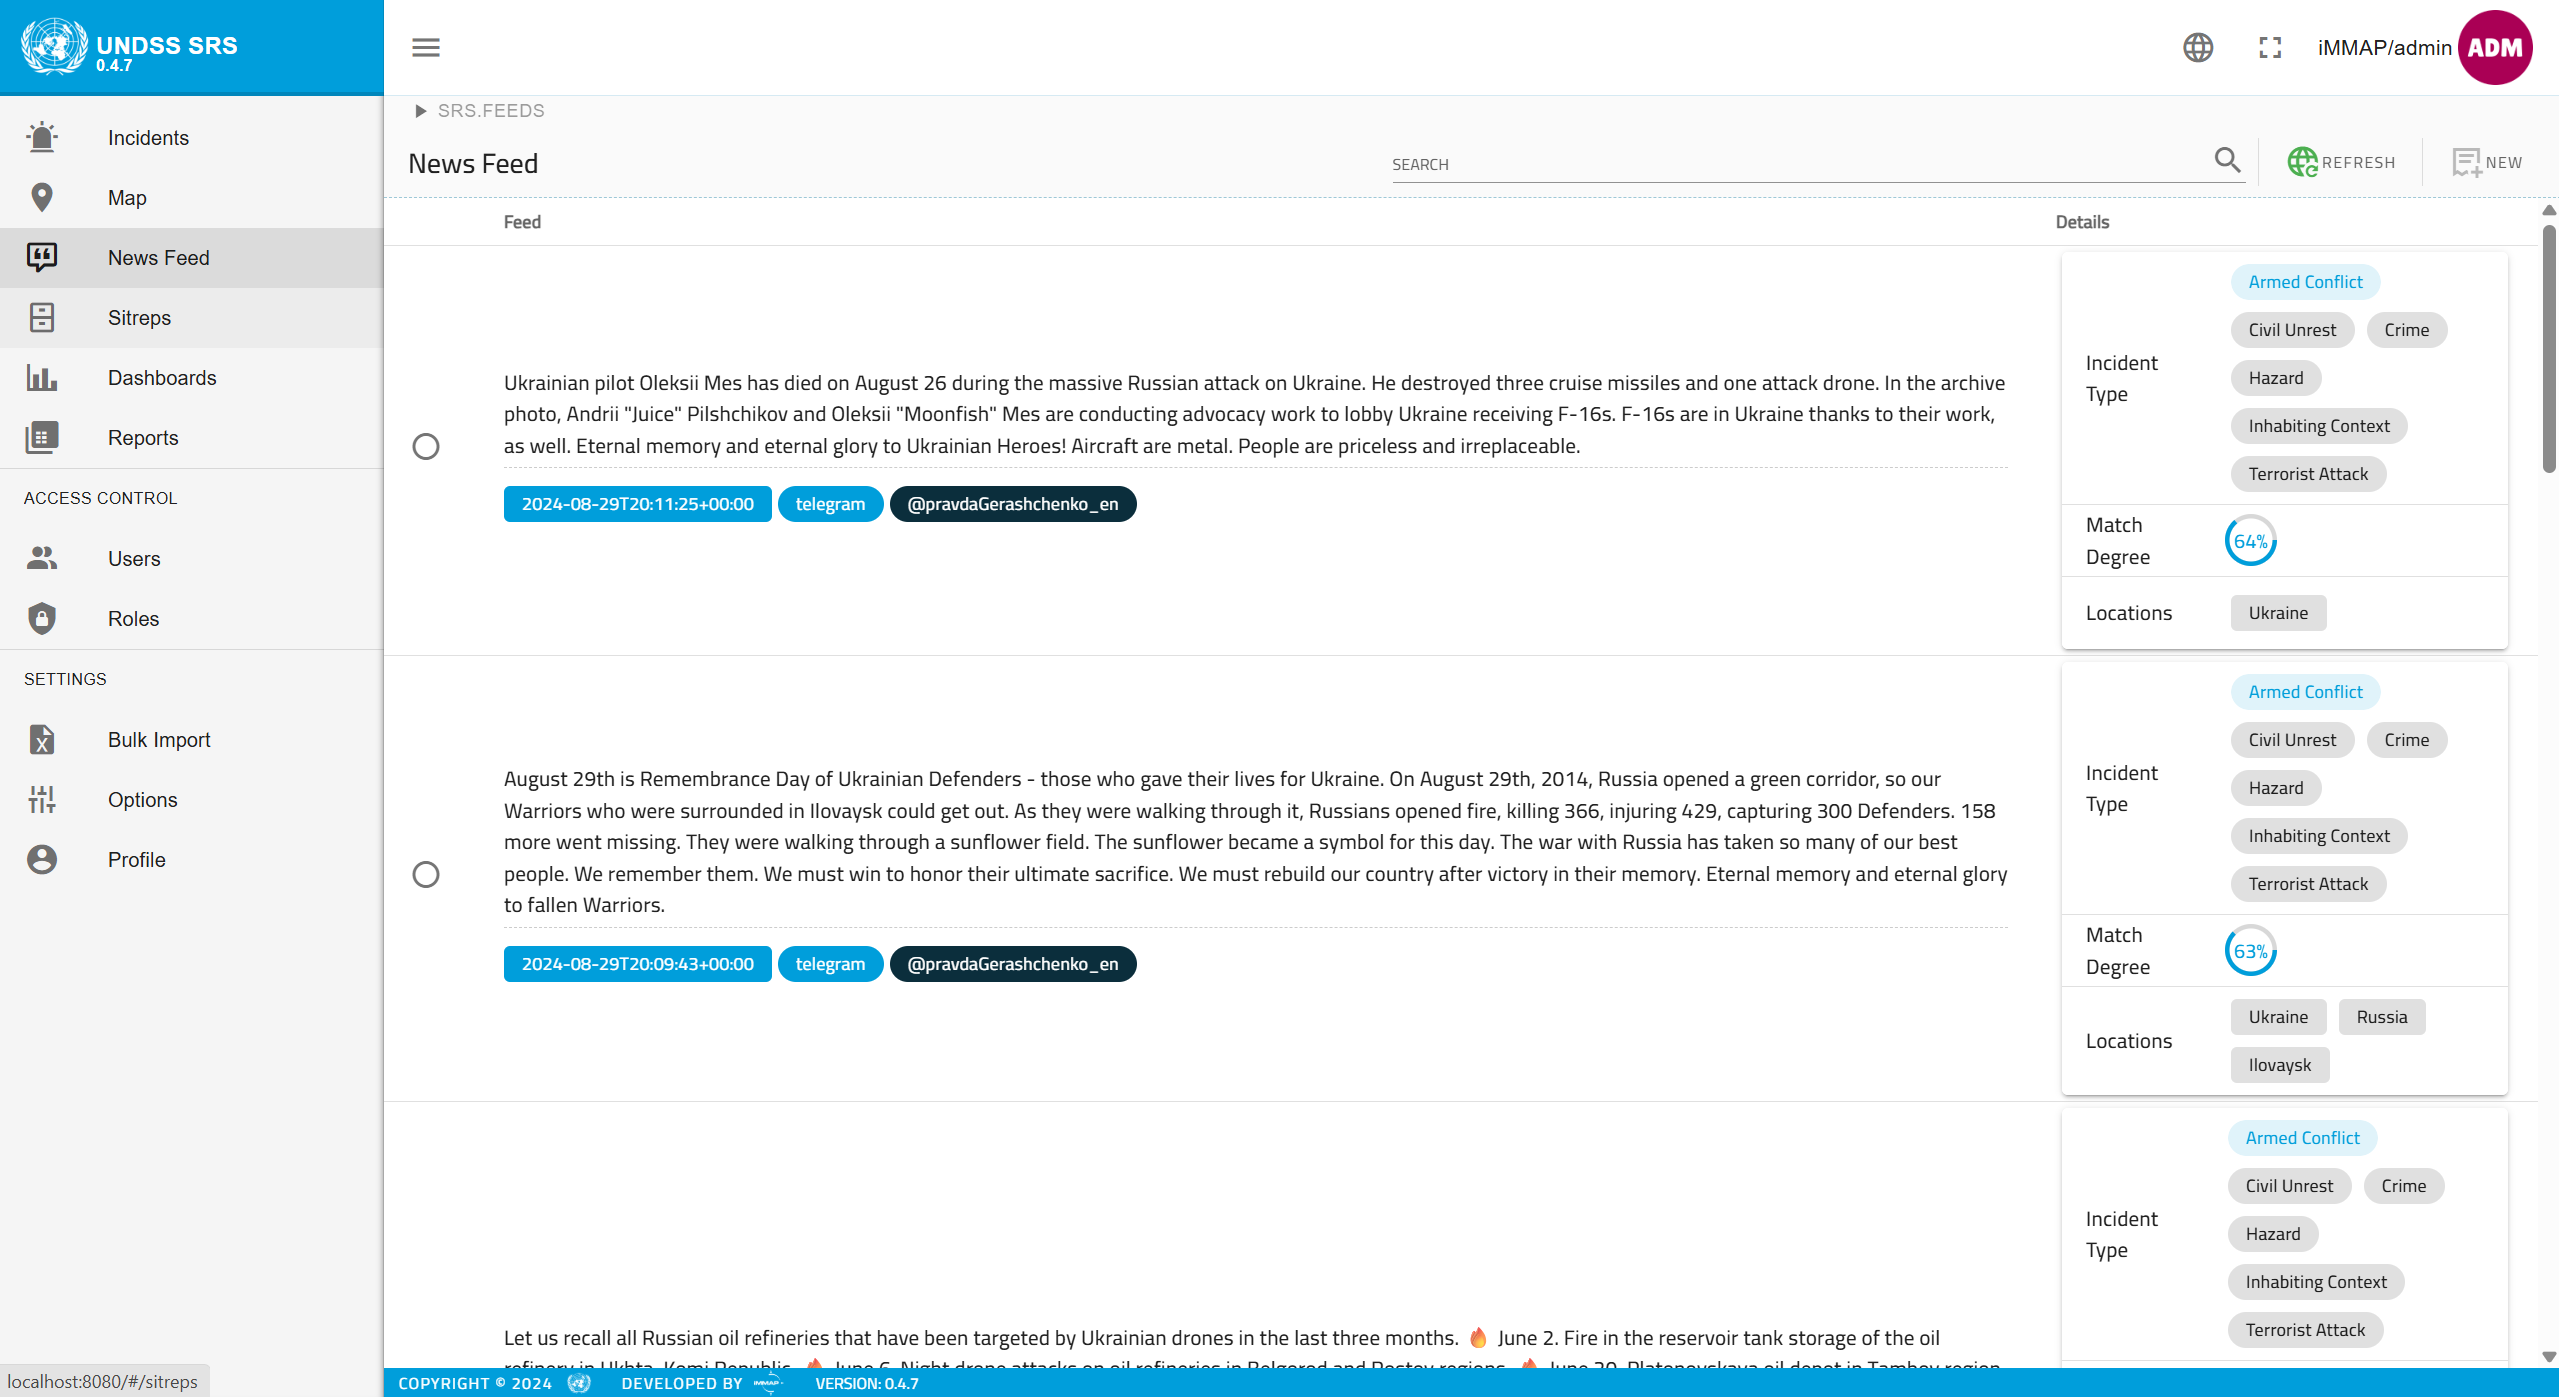Select the Map pin icon in sidebar
This screenshot has width=2559, height=1397.
click(x=41, y=197)
